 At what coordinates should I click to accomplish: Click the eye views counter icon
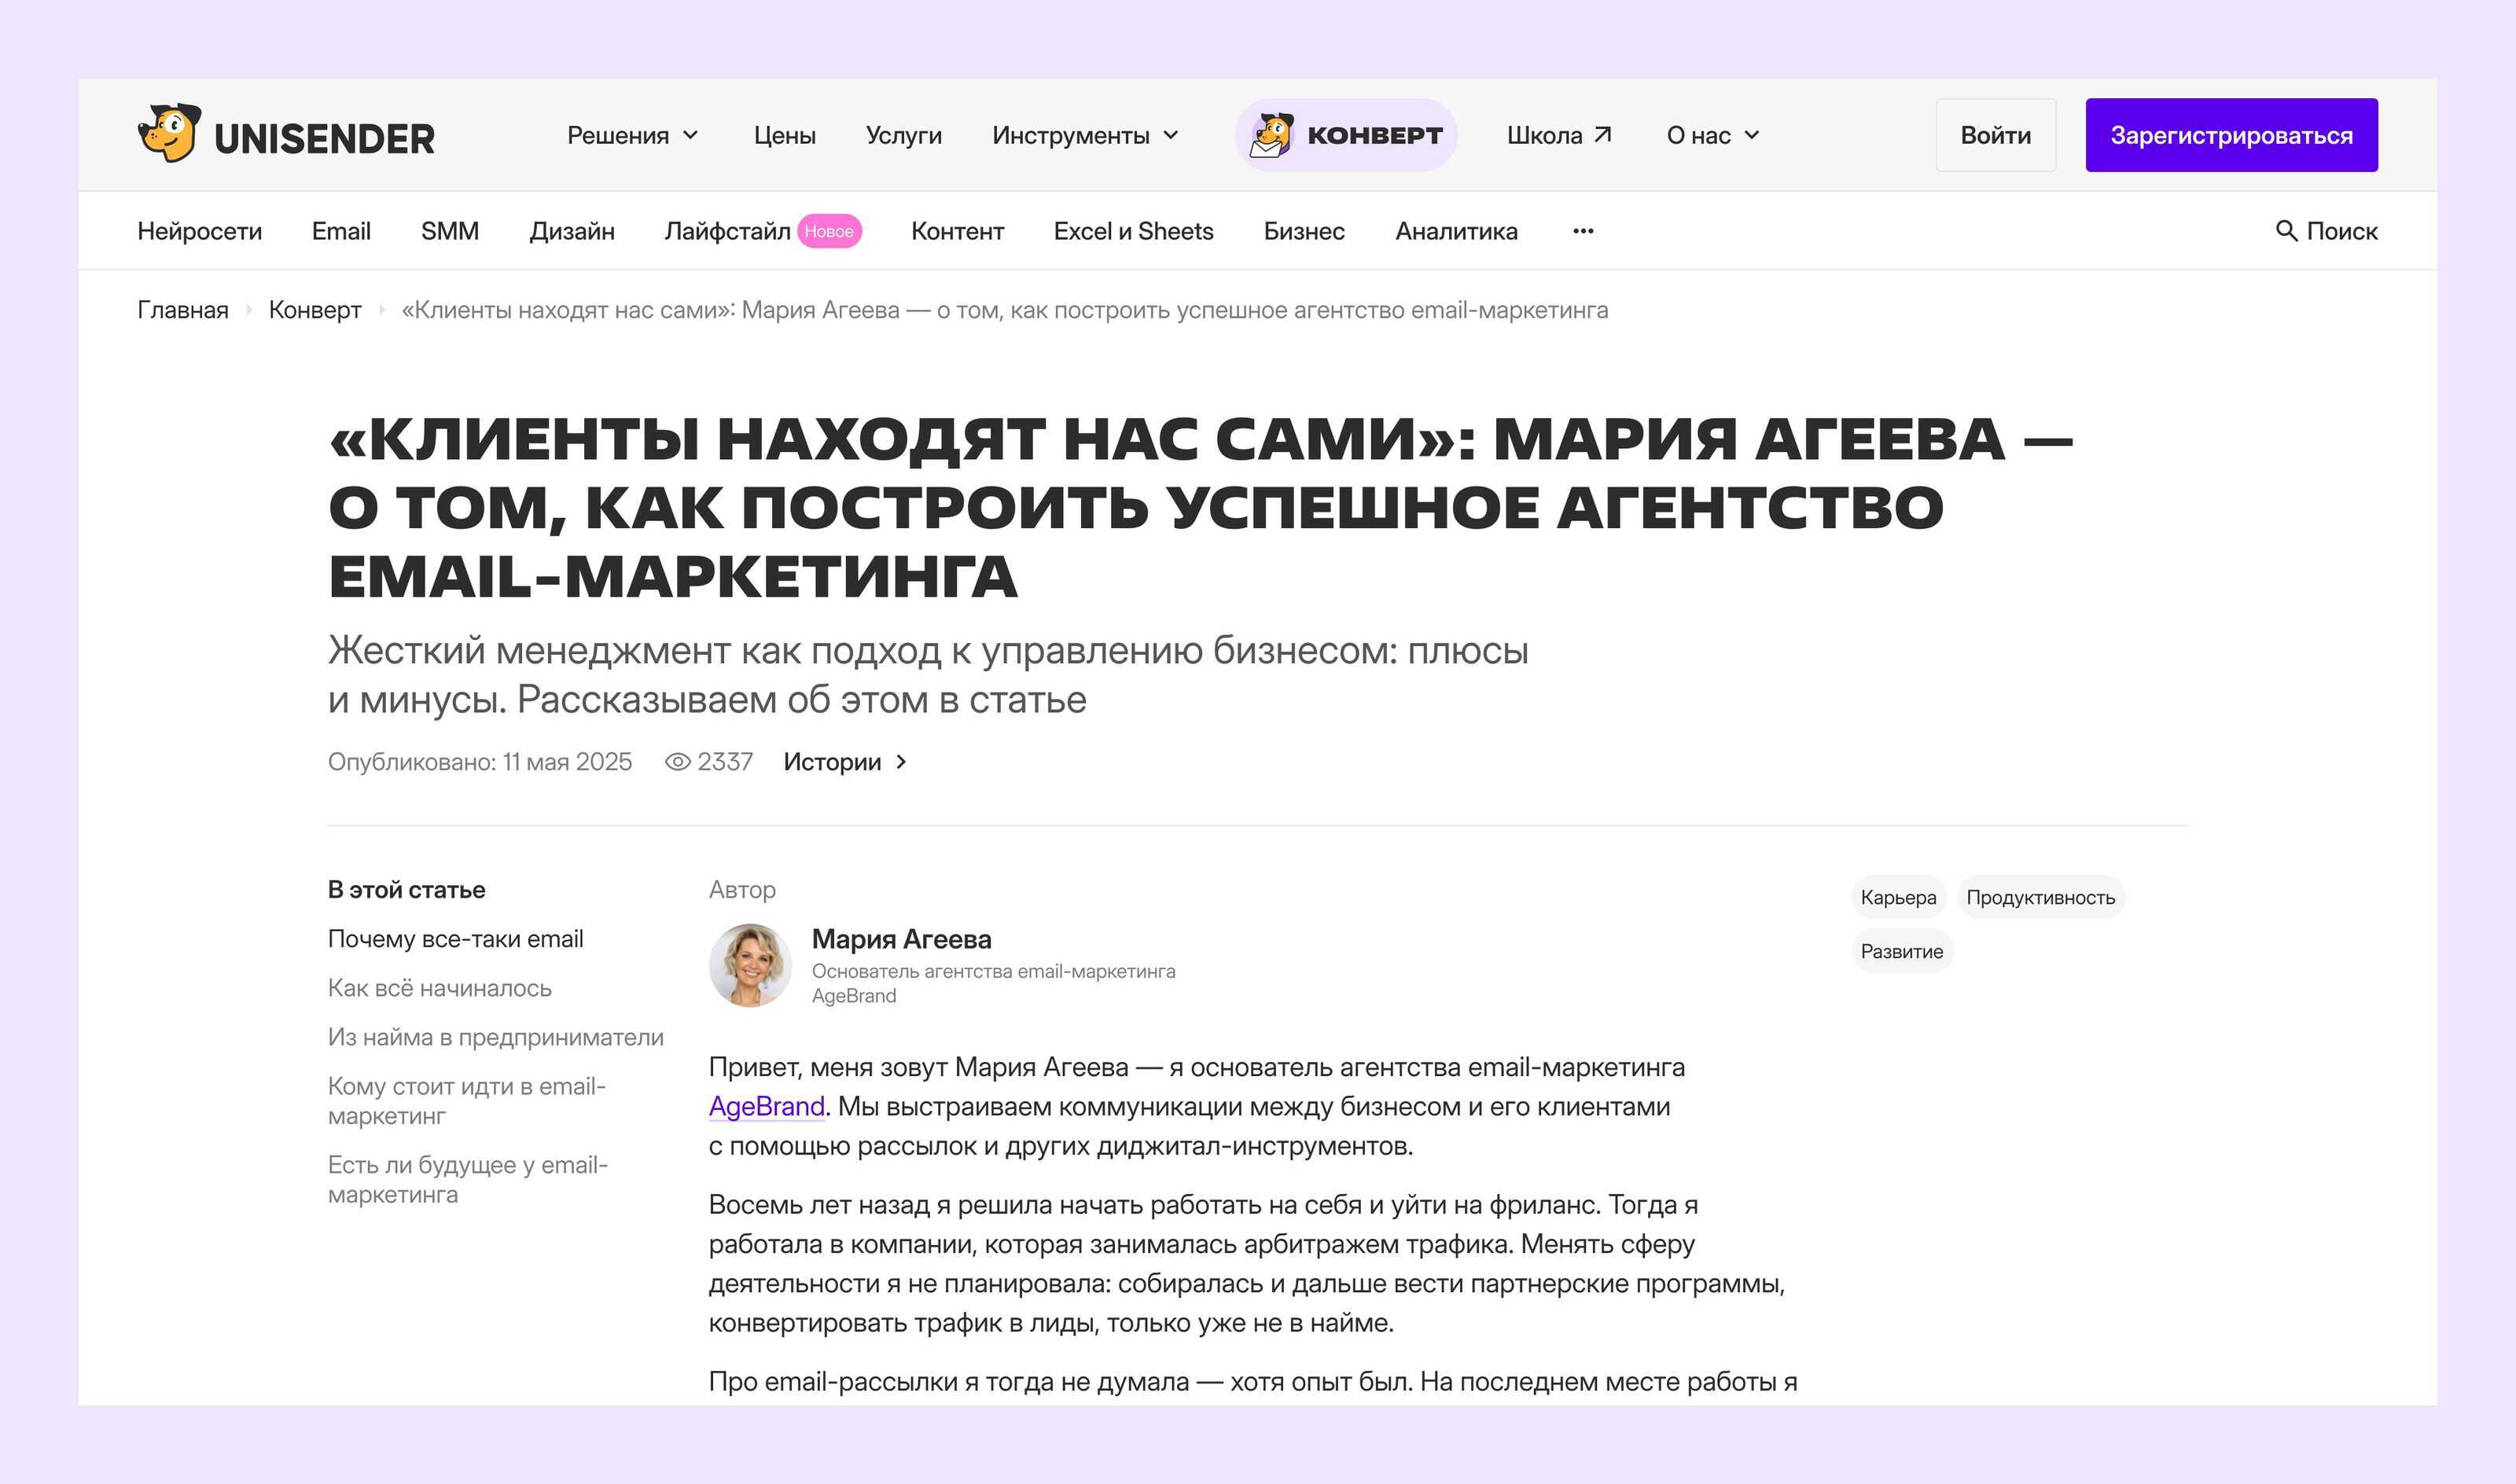(677, 762)
